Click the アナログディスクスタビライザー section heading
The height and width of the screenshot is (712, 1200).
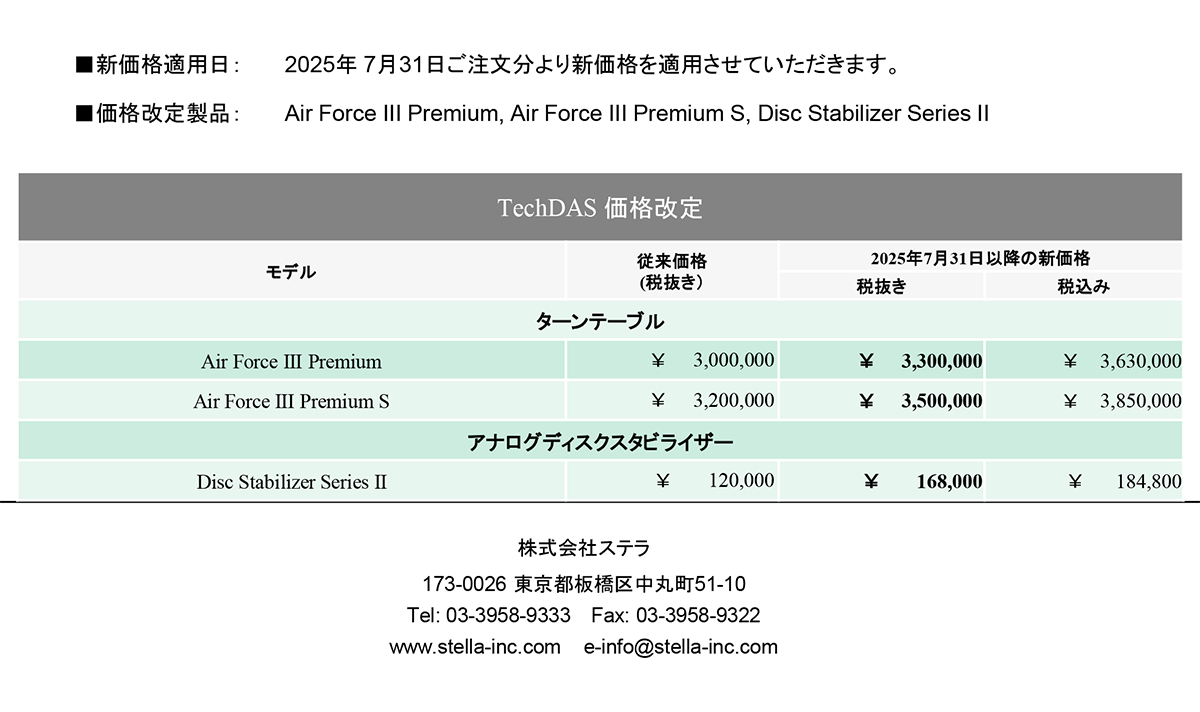[x=600, y=441]
